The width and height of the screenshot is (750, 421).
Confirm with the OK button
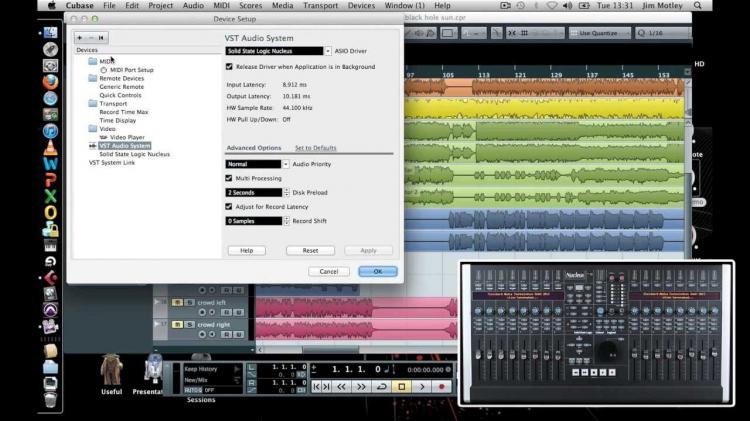[x=378, y=271]
